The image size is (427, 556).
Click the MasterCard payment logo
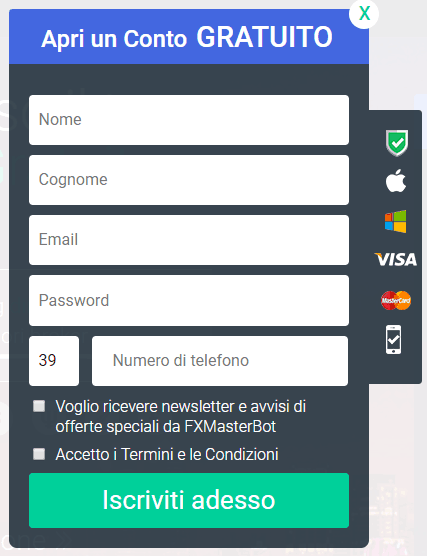(x=396, y=300)
